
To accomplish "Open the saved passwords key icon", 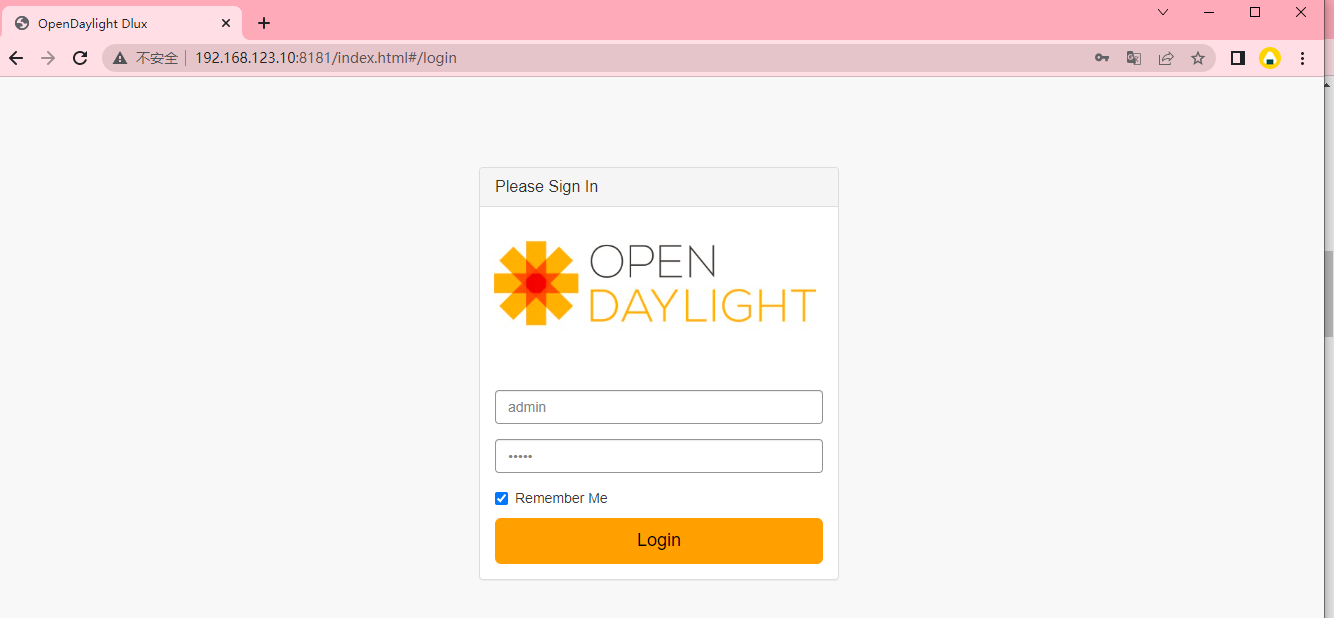I will tap(1102, 58).
